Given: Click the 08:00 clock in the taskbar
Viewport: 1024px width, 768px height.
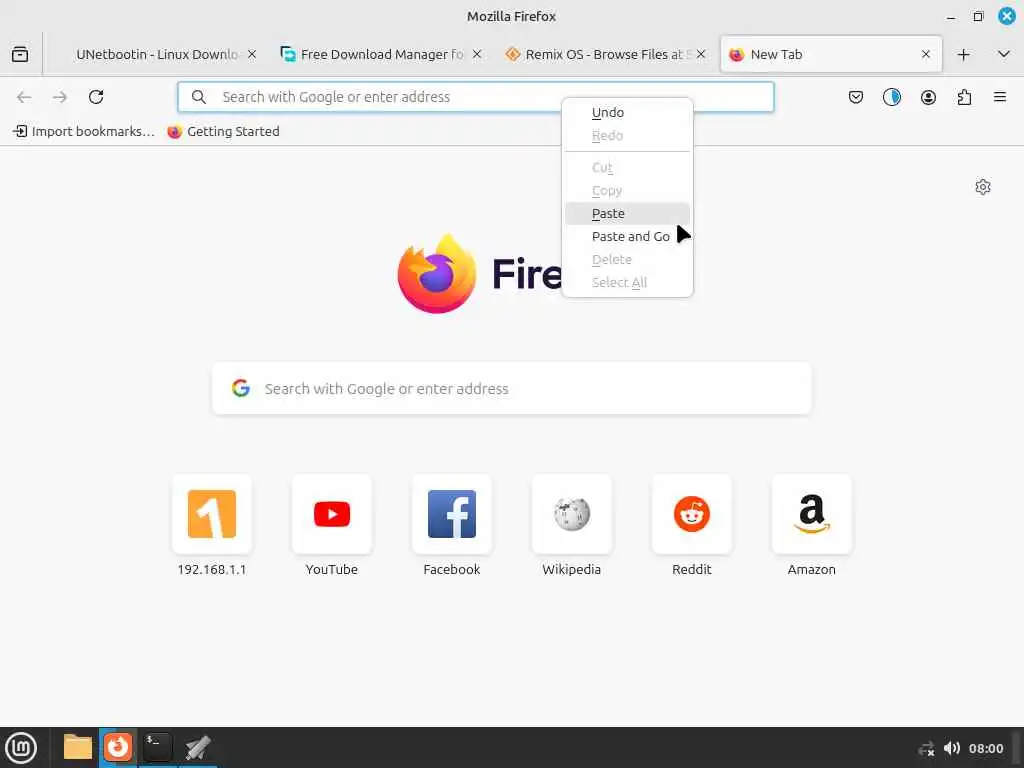Looking at the screenshot, I should (x=985, y=748).
